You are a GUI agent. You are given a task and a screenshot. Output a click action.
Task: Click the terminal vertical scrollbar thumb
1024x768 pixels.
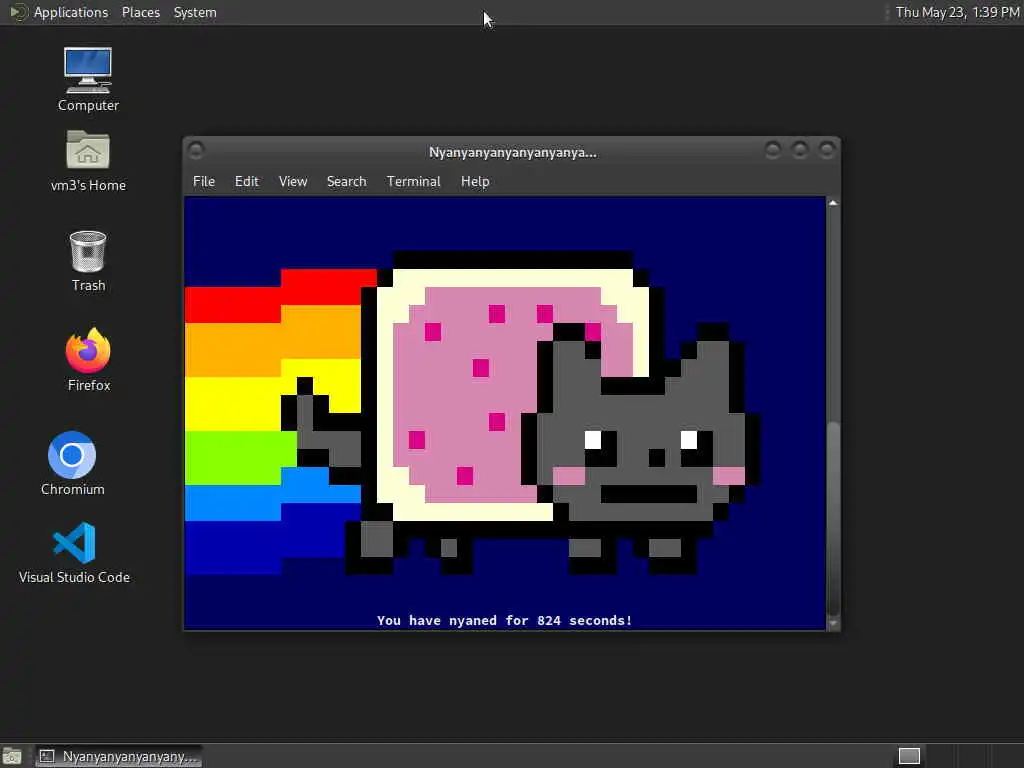point(833,518)
